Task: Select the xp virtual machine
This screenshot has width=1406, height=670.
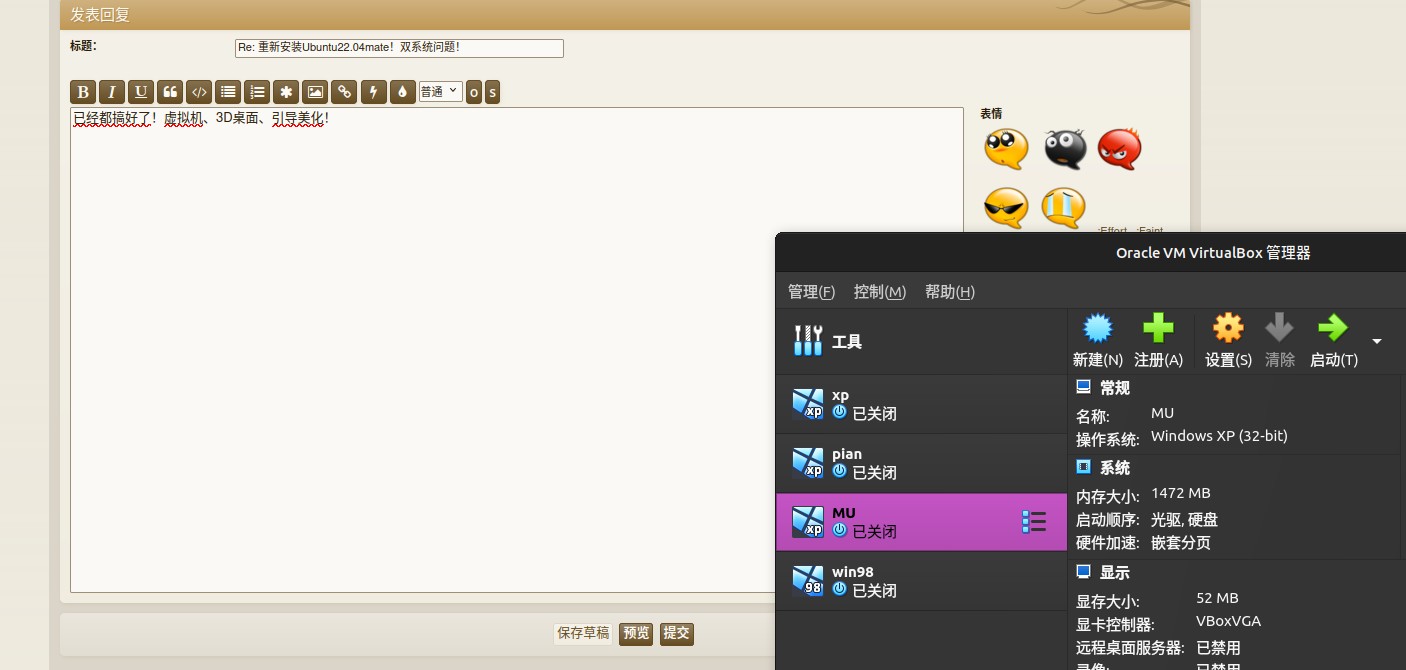Action: coord(921,404)
